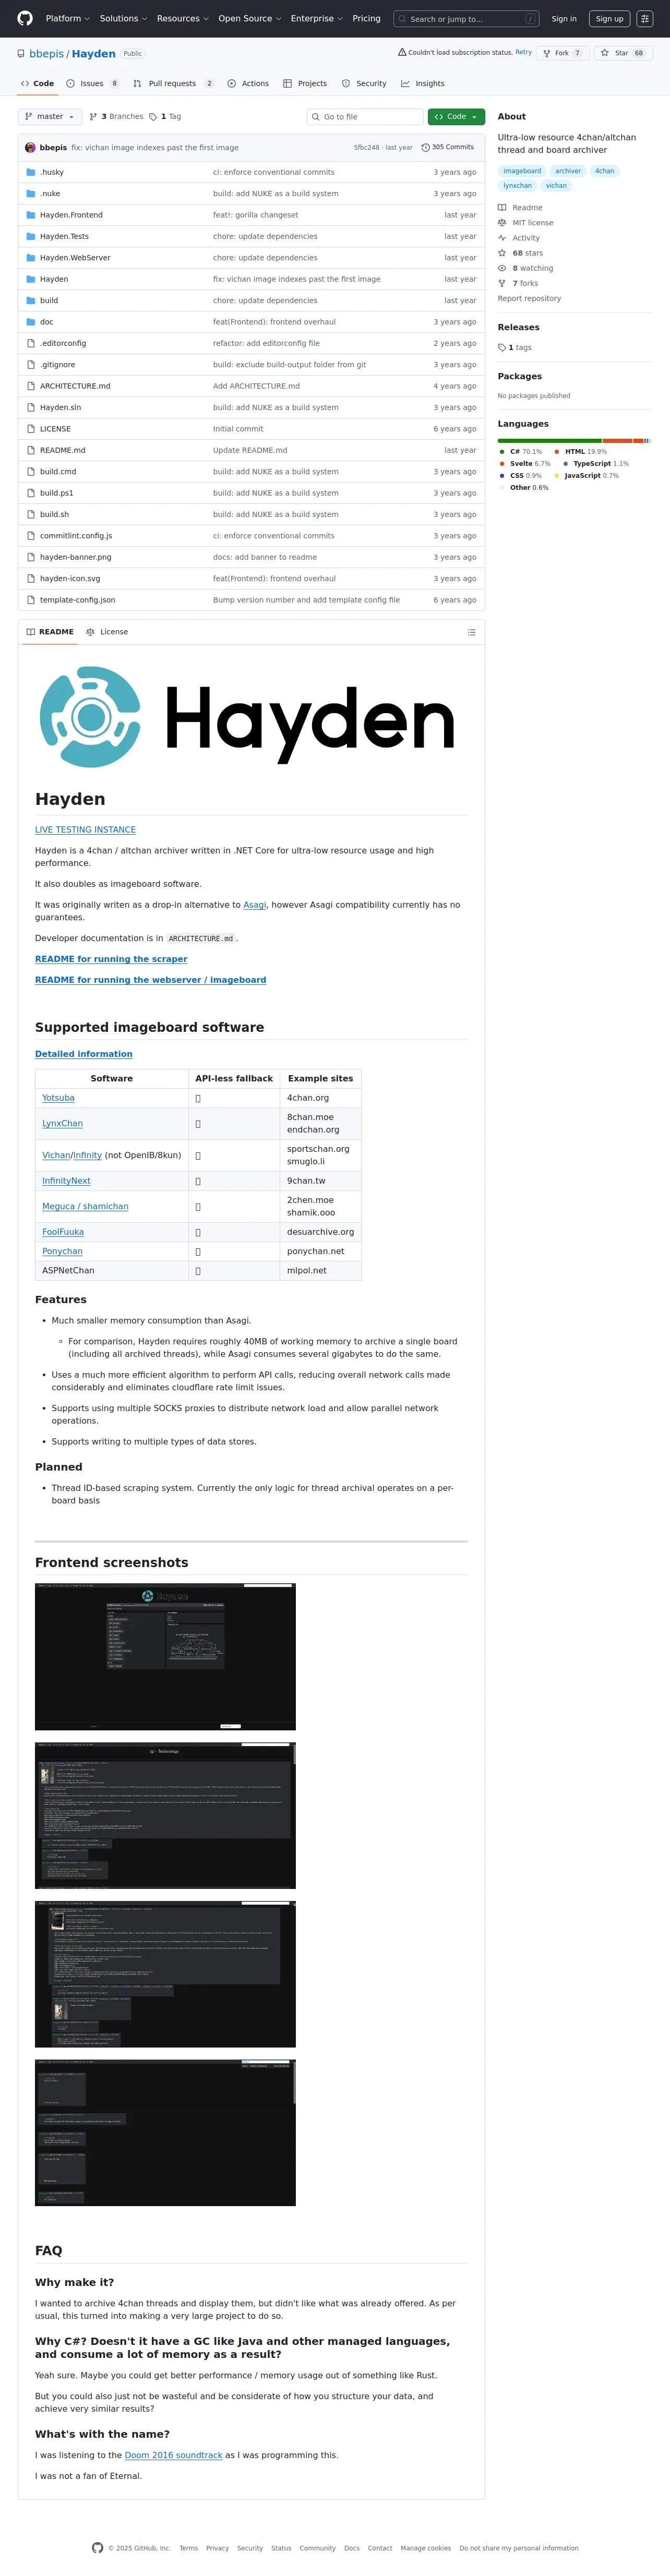Open the Resources dropdown
The width and height of the screenshot is (670, 2576).
click(x=182, y=18)
